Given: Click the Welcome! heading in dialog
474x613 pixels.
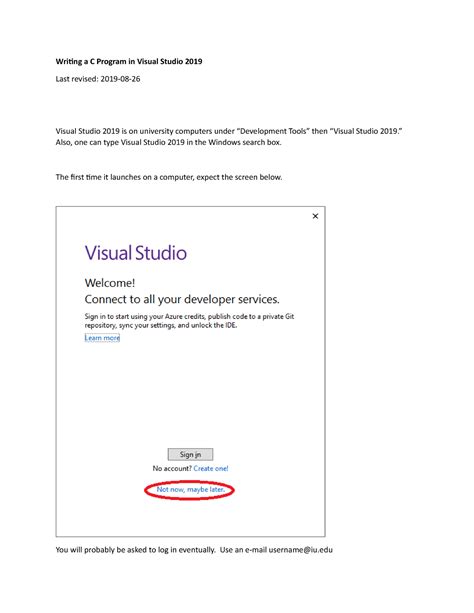Looking at the screenshot, I should [110, 283].
